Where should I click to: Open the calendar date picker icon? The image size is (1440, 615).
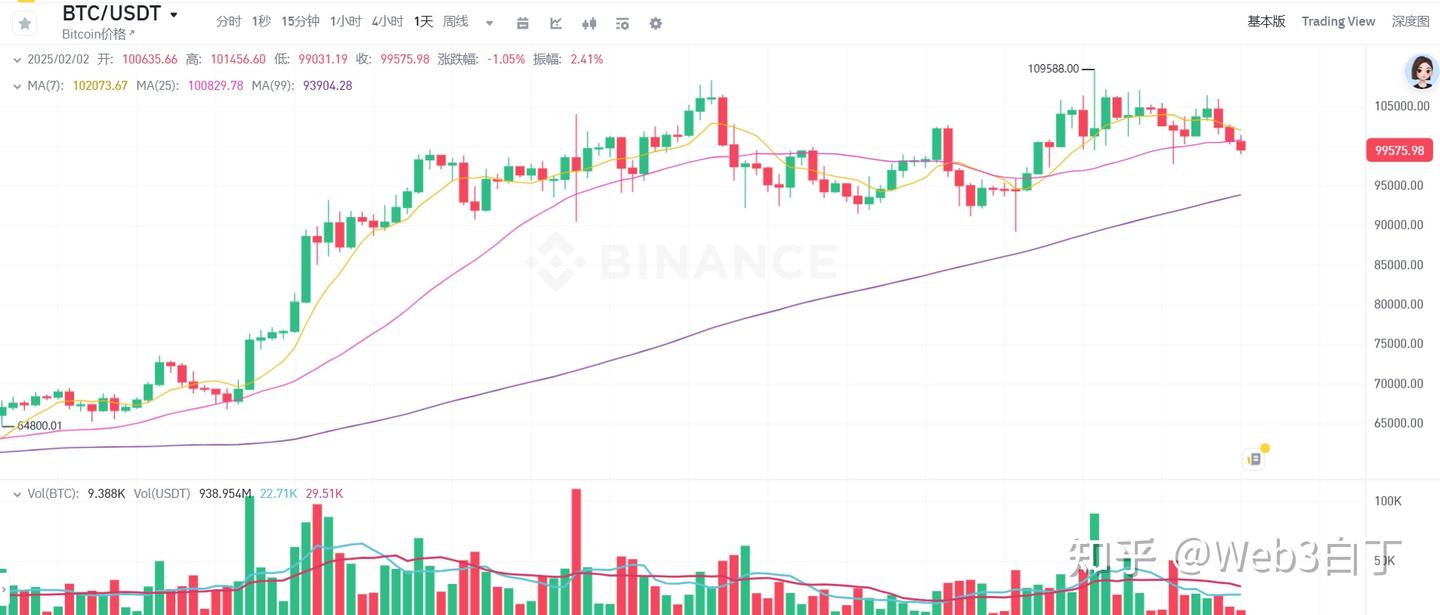[x=523, y=22]
